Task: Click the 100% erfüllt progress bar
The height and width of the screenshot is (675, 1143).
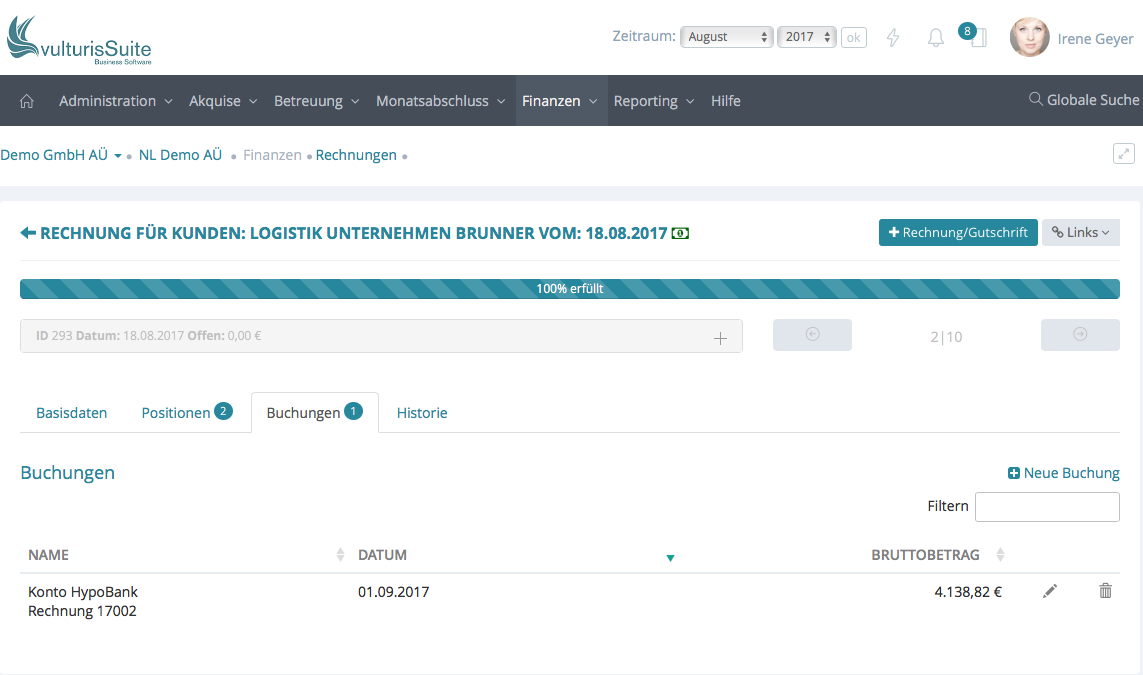Action: tap(570, 289)
